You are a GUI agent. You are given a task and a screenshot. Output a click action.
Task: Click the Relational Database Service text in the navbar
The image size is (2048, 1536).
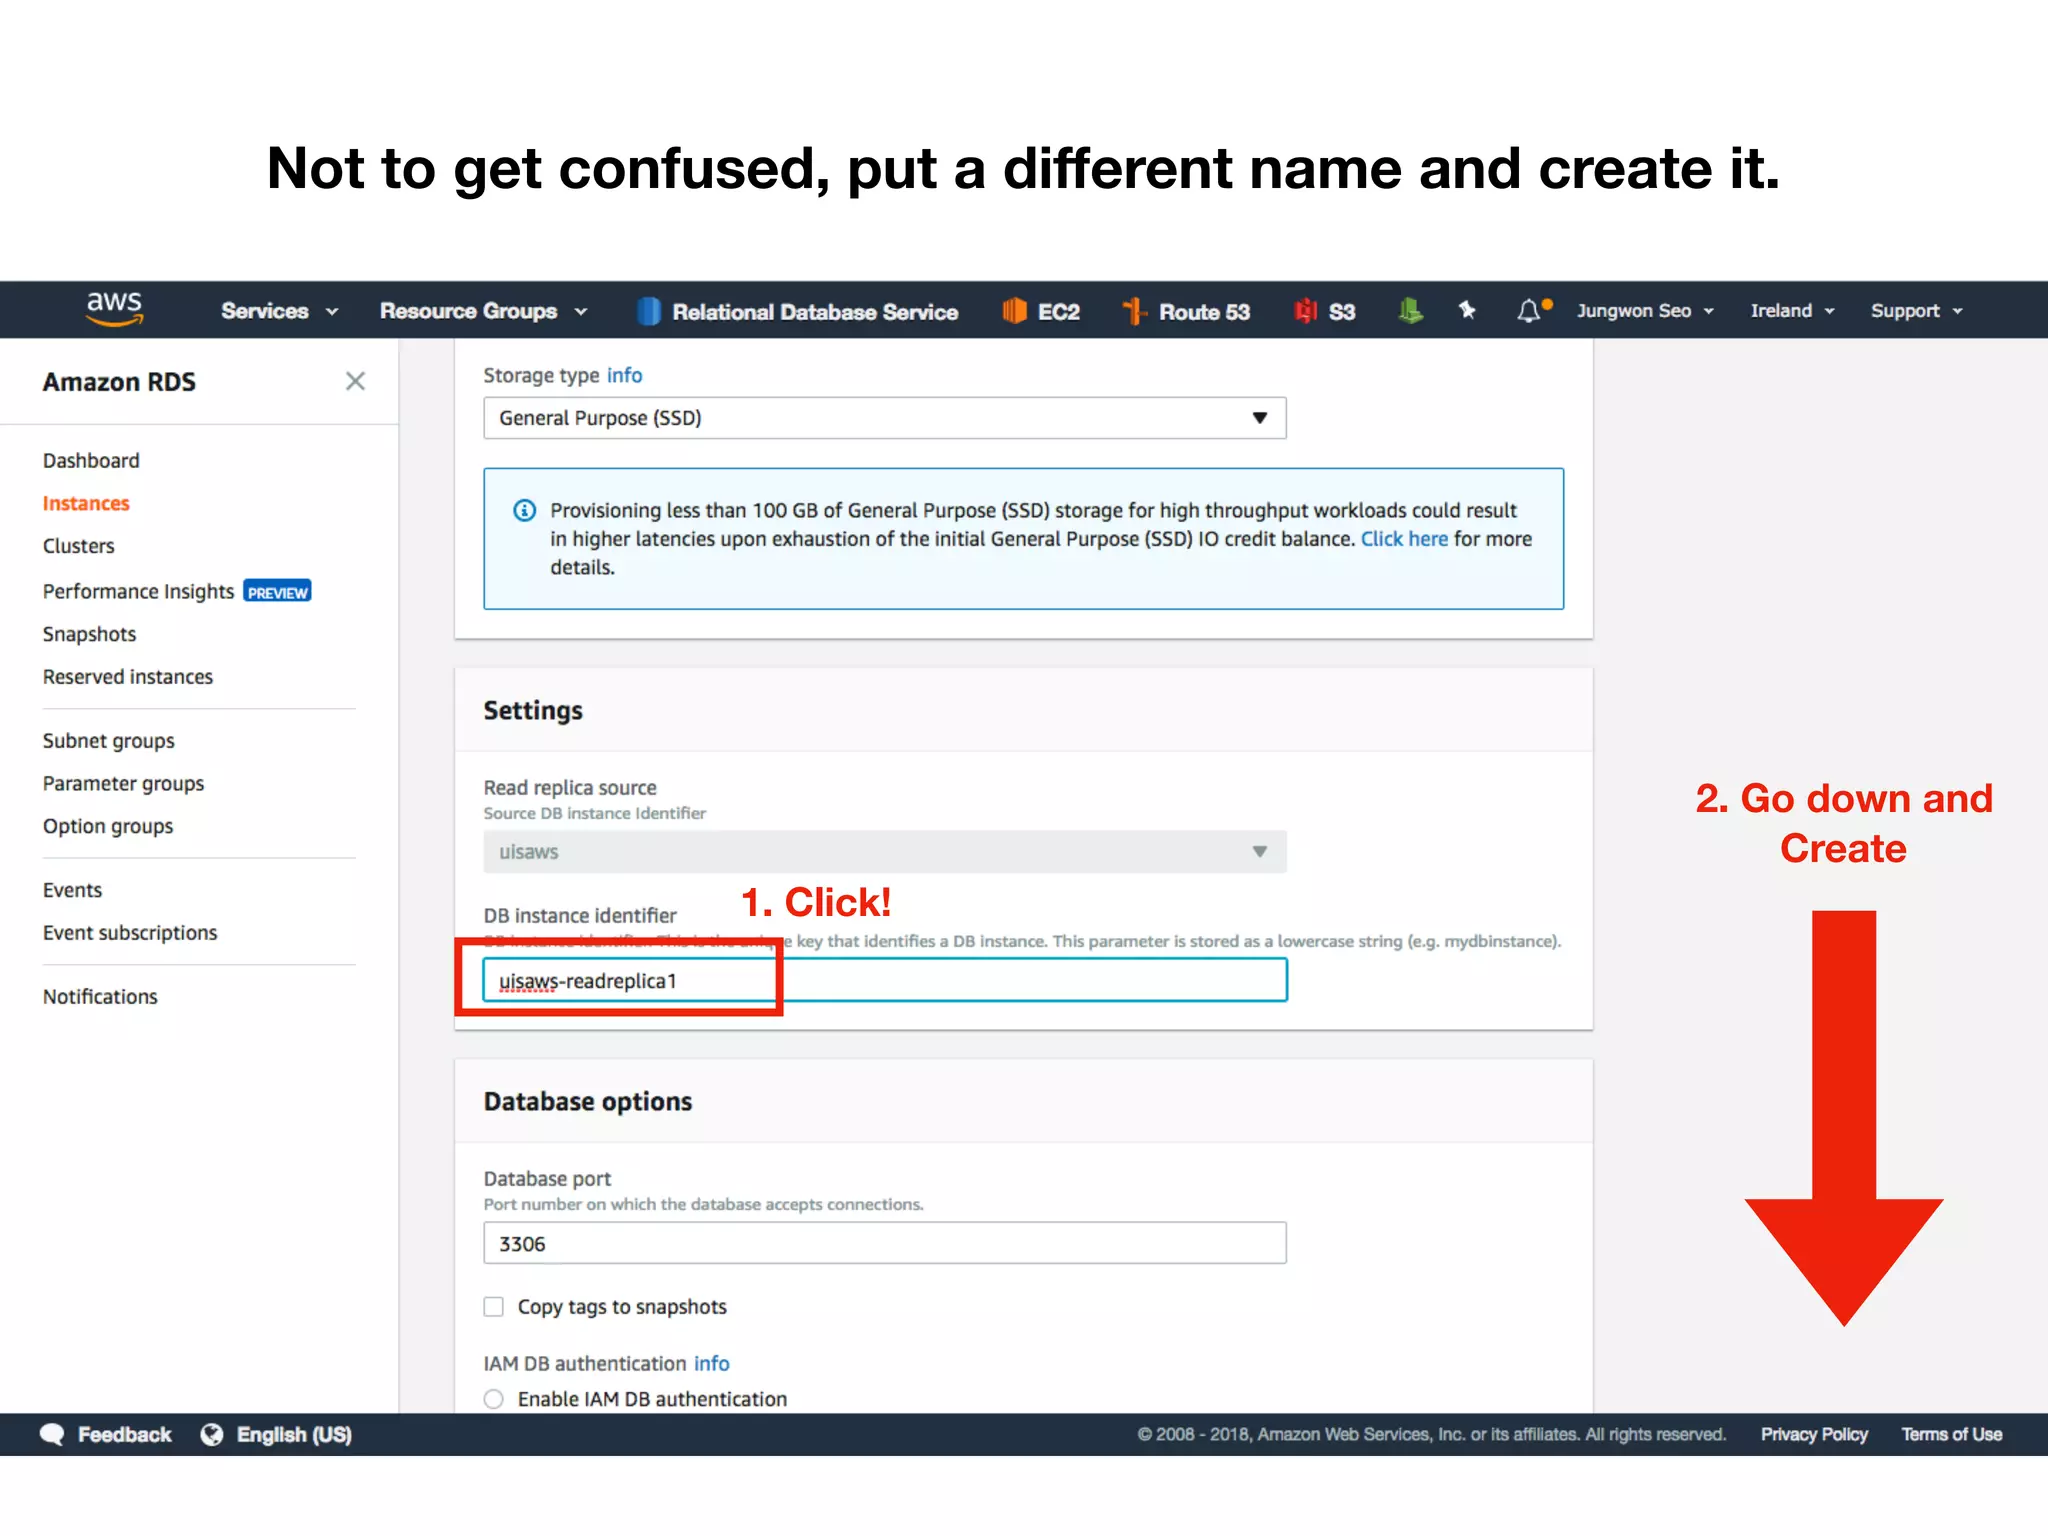pyautogui.click(x=815, y=312)
